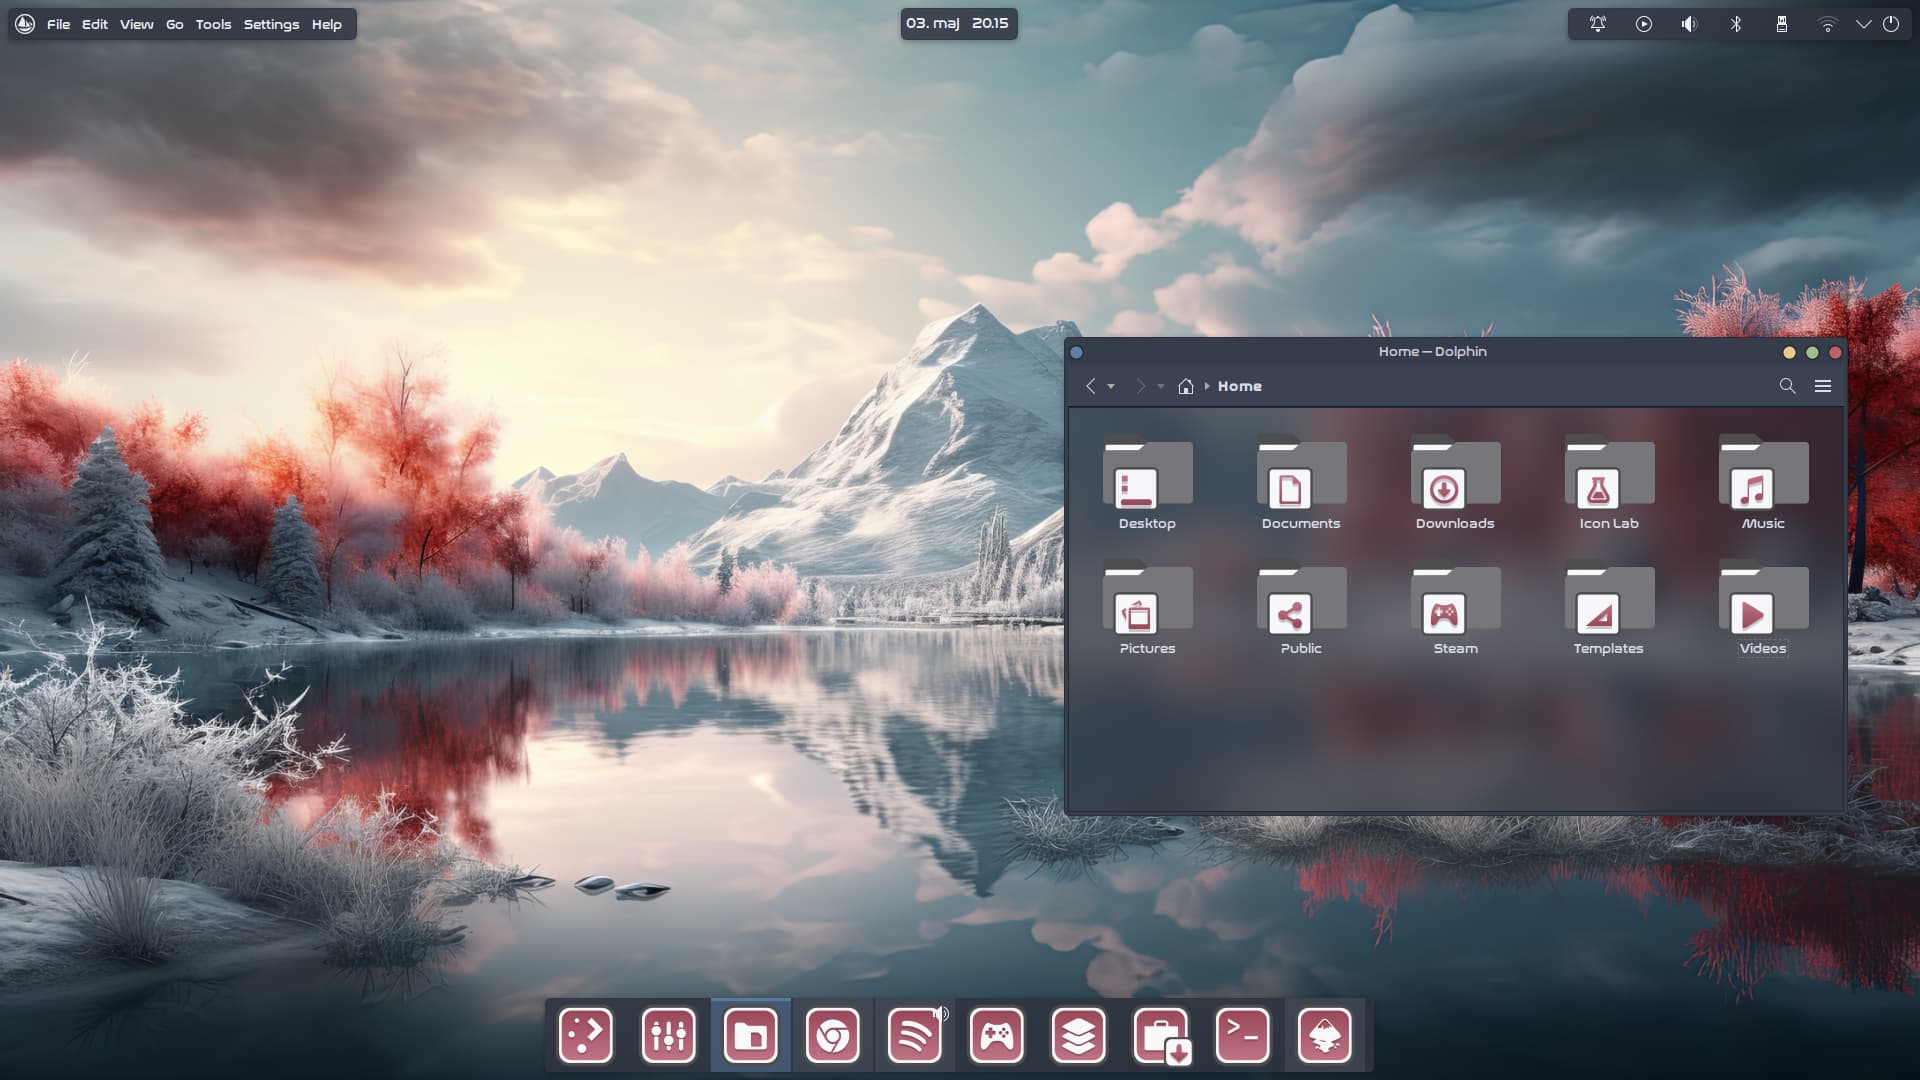Launch the gamepad app in dock
This screenshot has width=1920, height=1080.
[x=996, y=1035]
